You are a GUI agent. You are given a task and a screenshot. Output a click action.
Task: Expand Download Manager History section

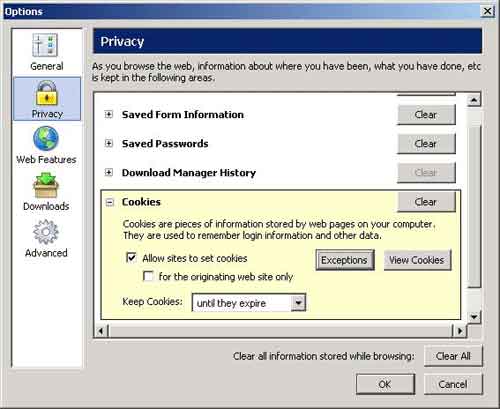tap(109, 172)
